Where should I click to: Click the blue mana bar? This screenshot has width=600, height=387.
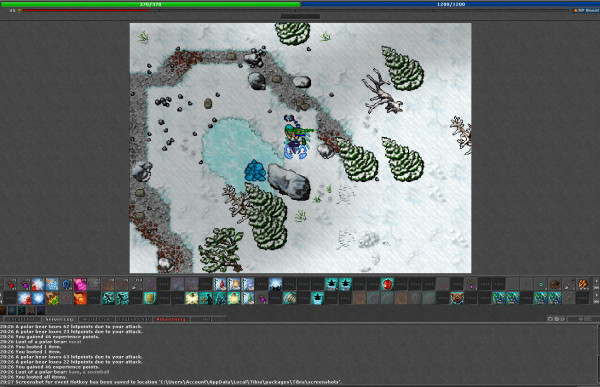[x=451, y=4]
